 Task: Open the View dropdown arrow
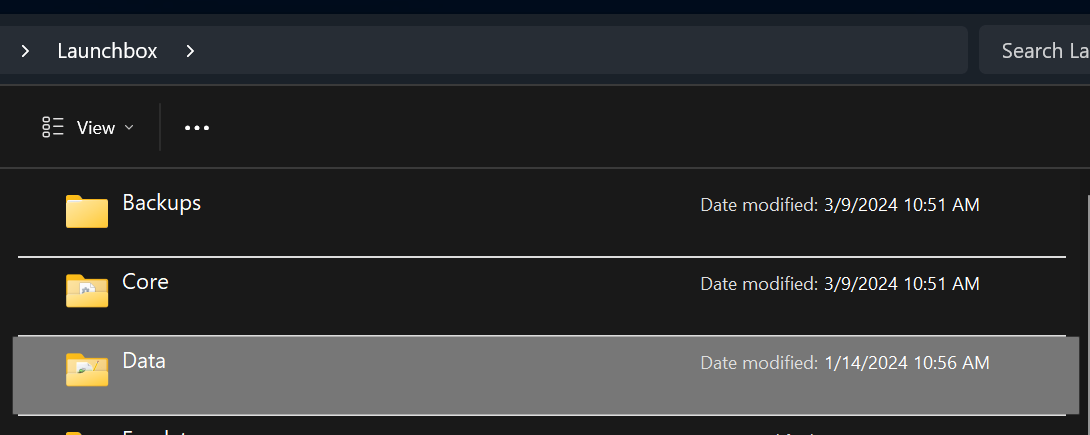click(128, 127)
